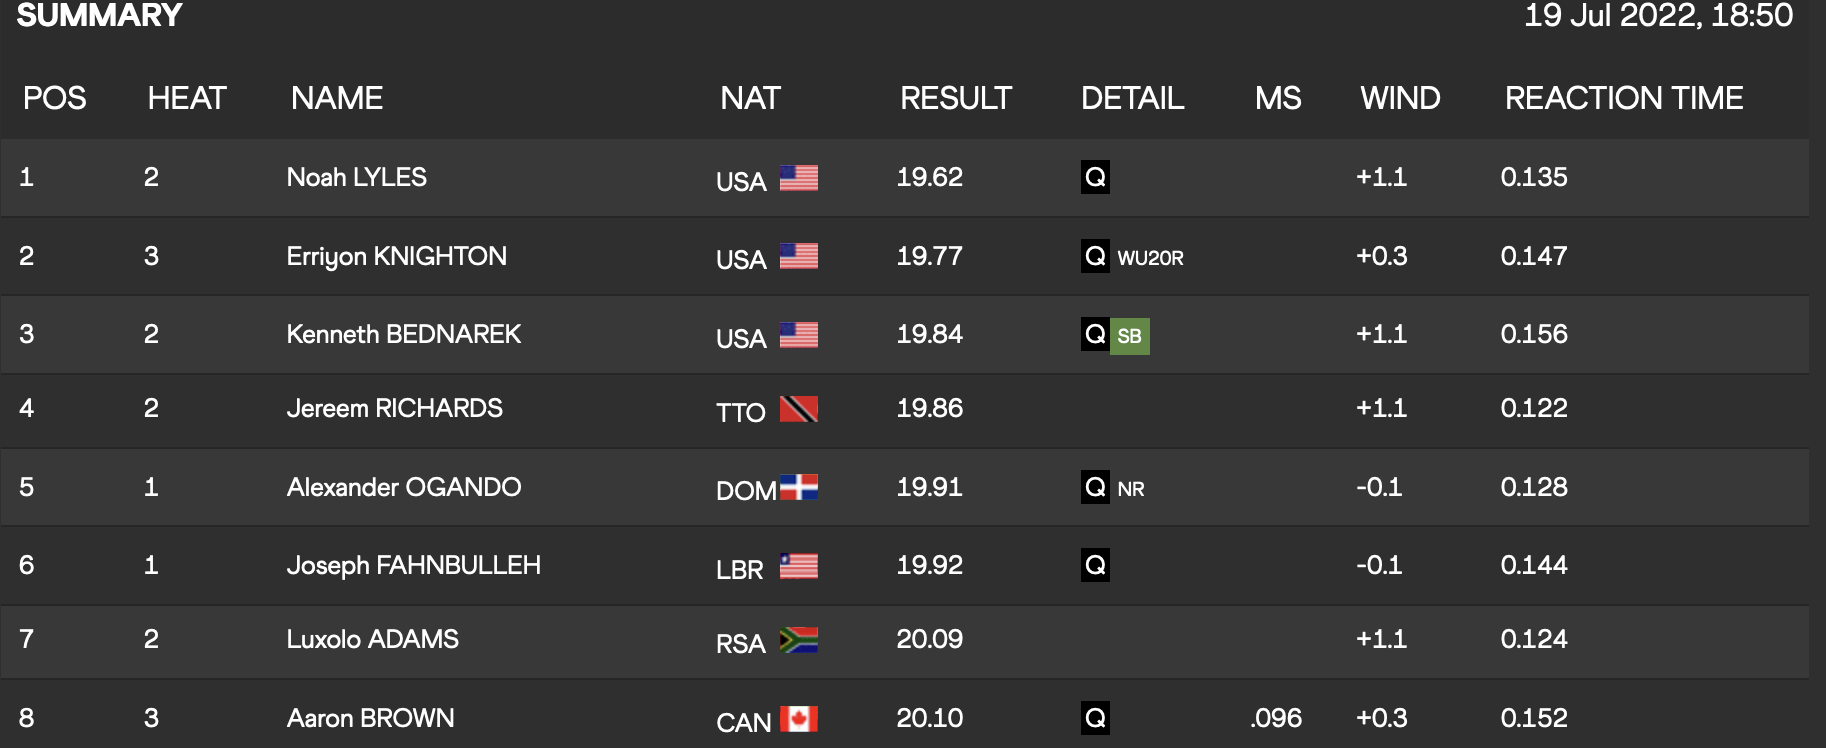Click the HEAT column header
The image size is (1826, 748).
pos(187,98)
